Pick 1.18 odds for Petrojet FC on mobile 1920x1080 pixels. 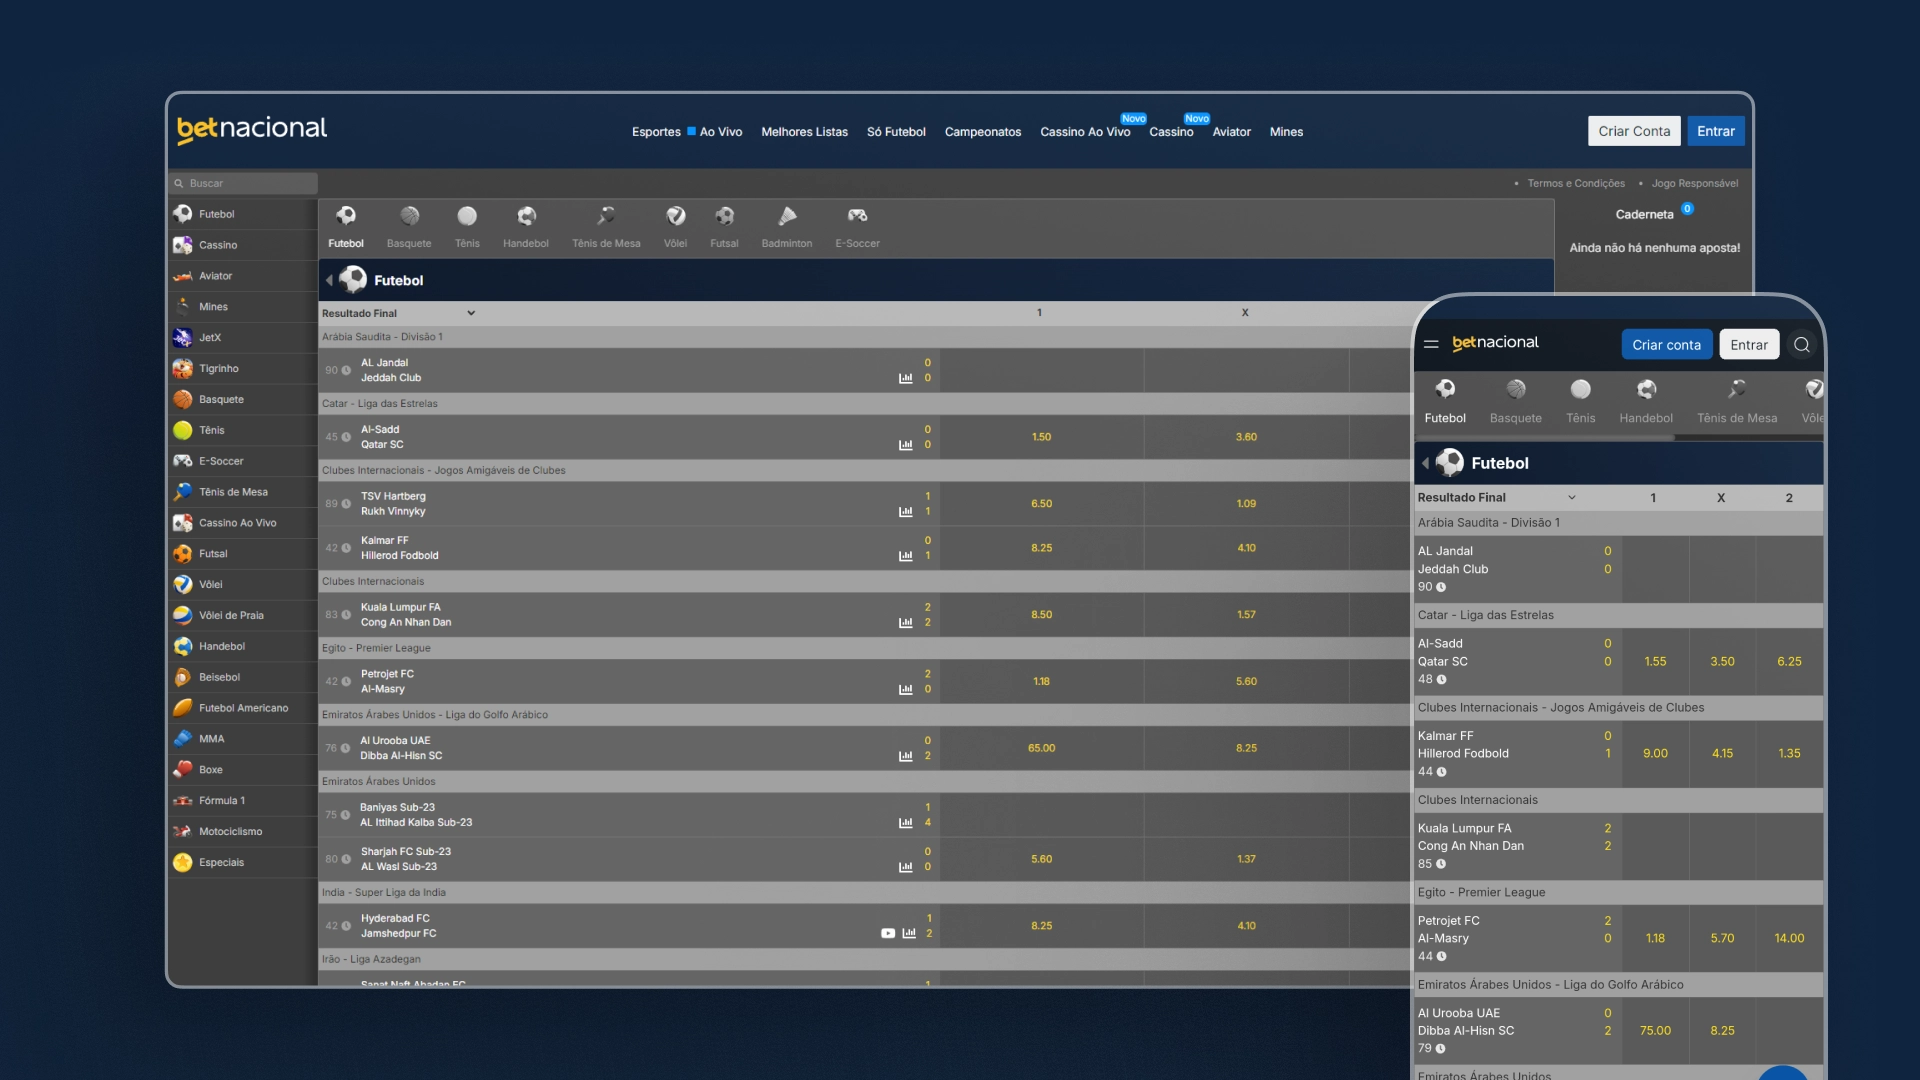click(1655, 938)
